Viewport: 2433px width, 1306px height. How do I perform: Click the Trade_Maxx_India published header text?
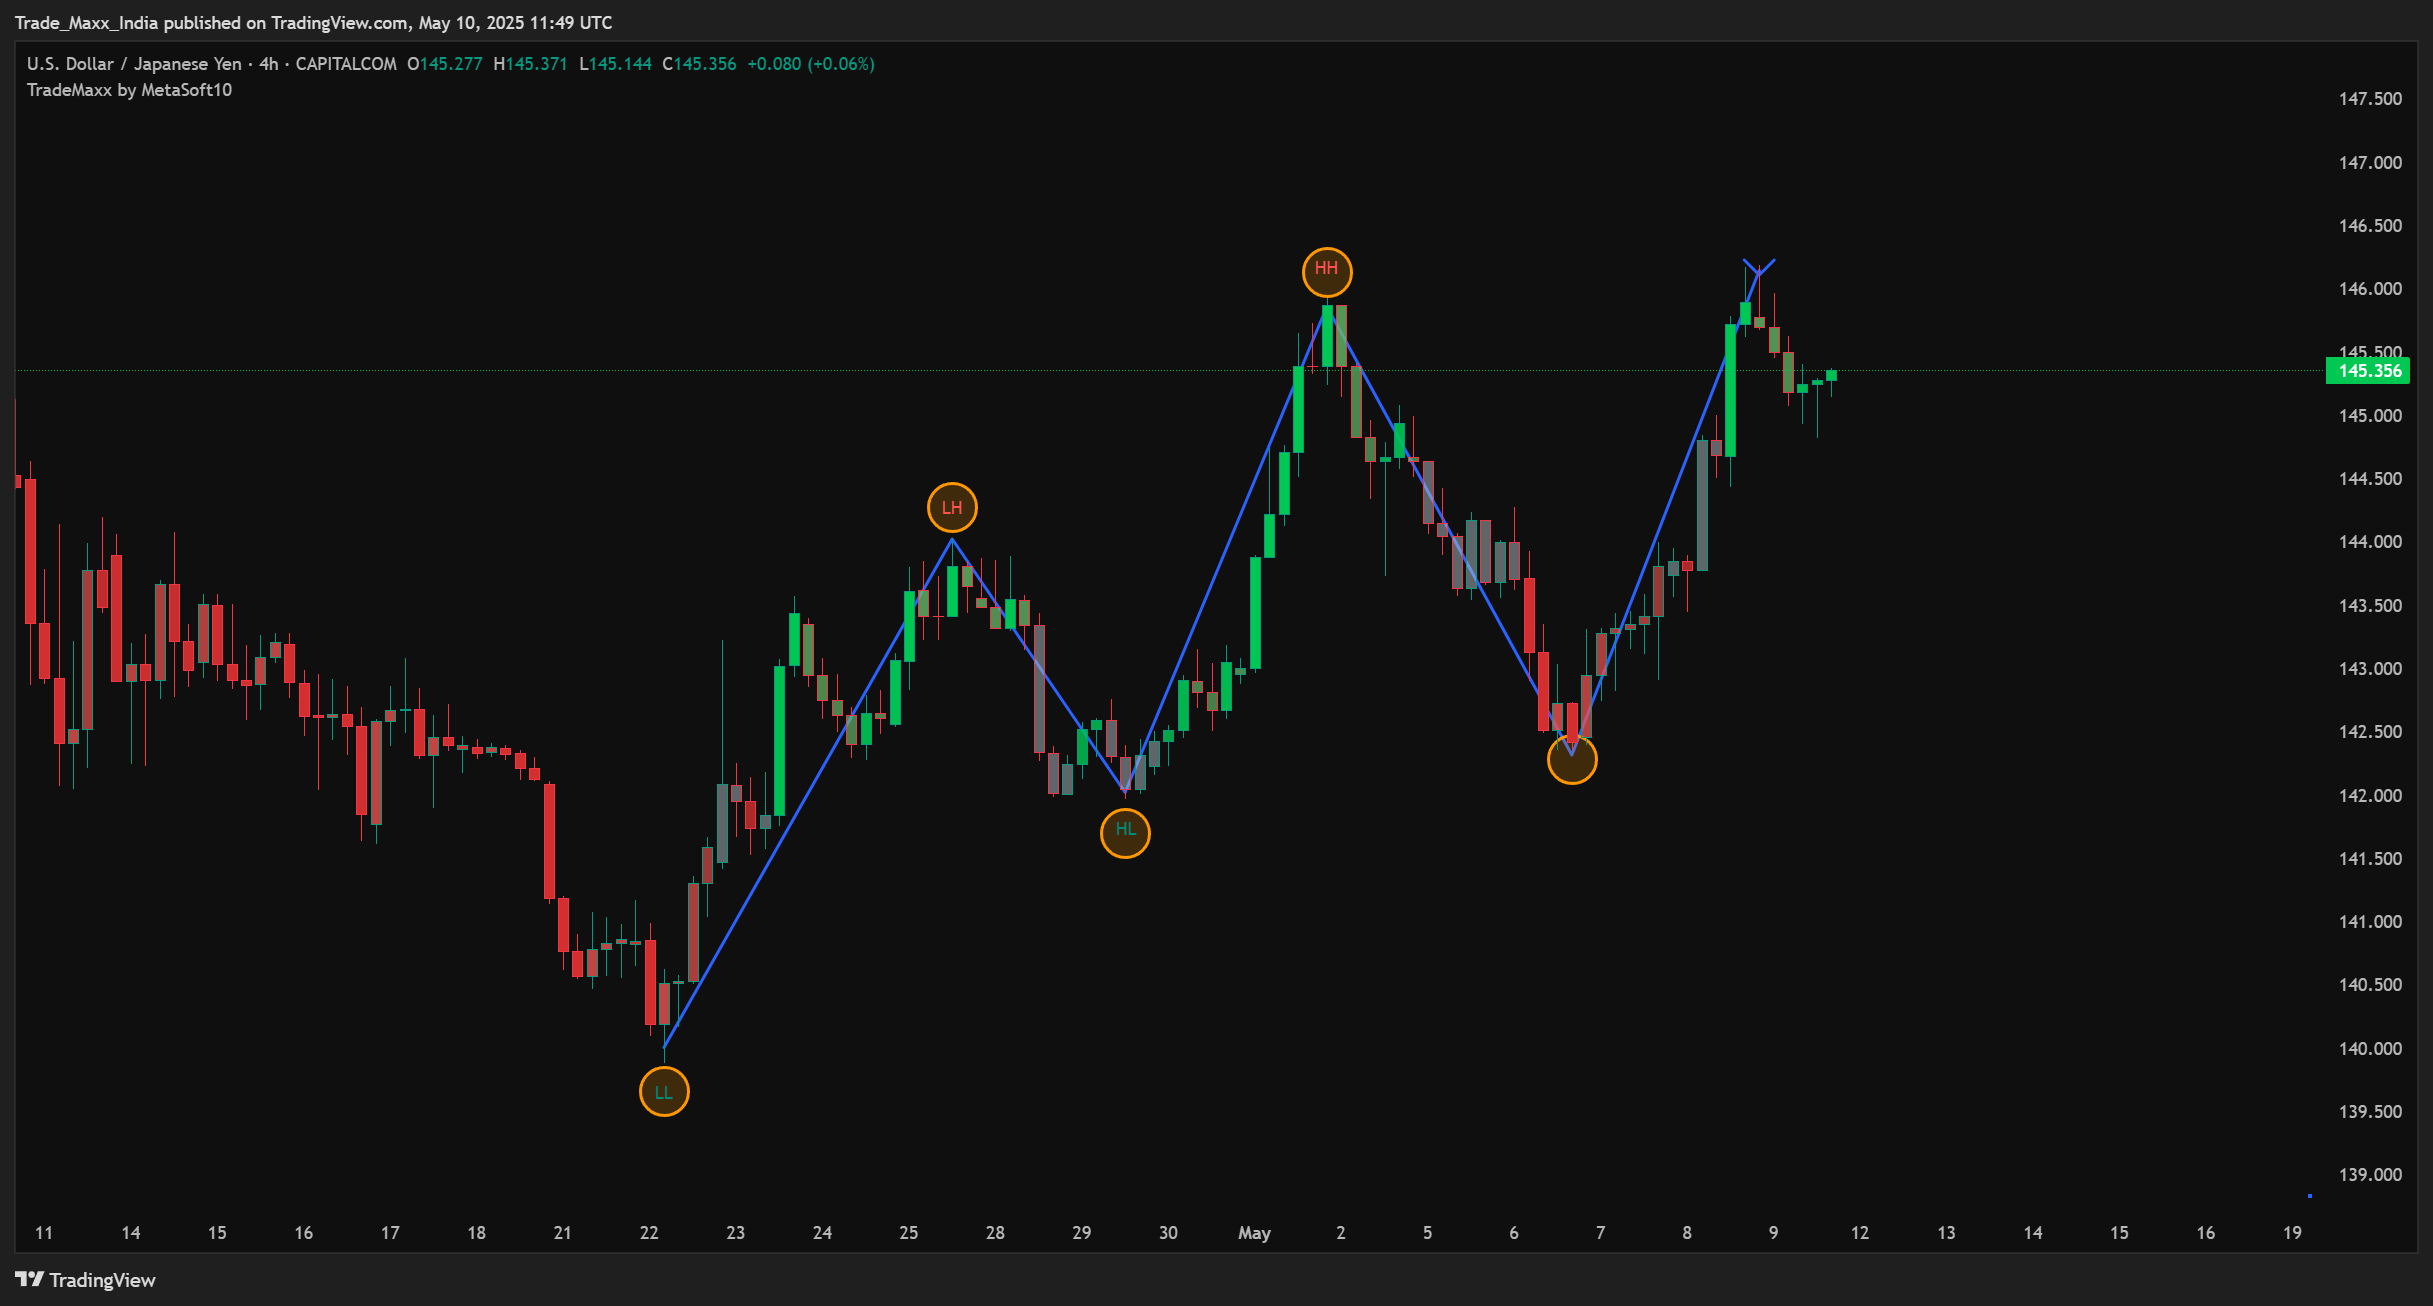point(313,22)
